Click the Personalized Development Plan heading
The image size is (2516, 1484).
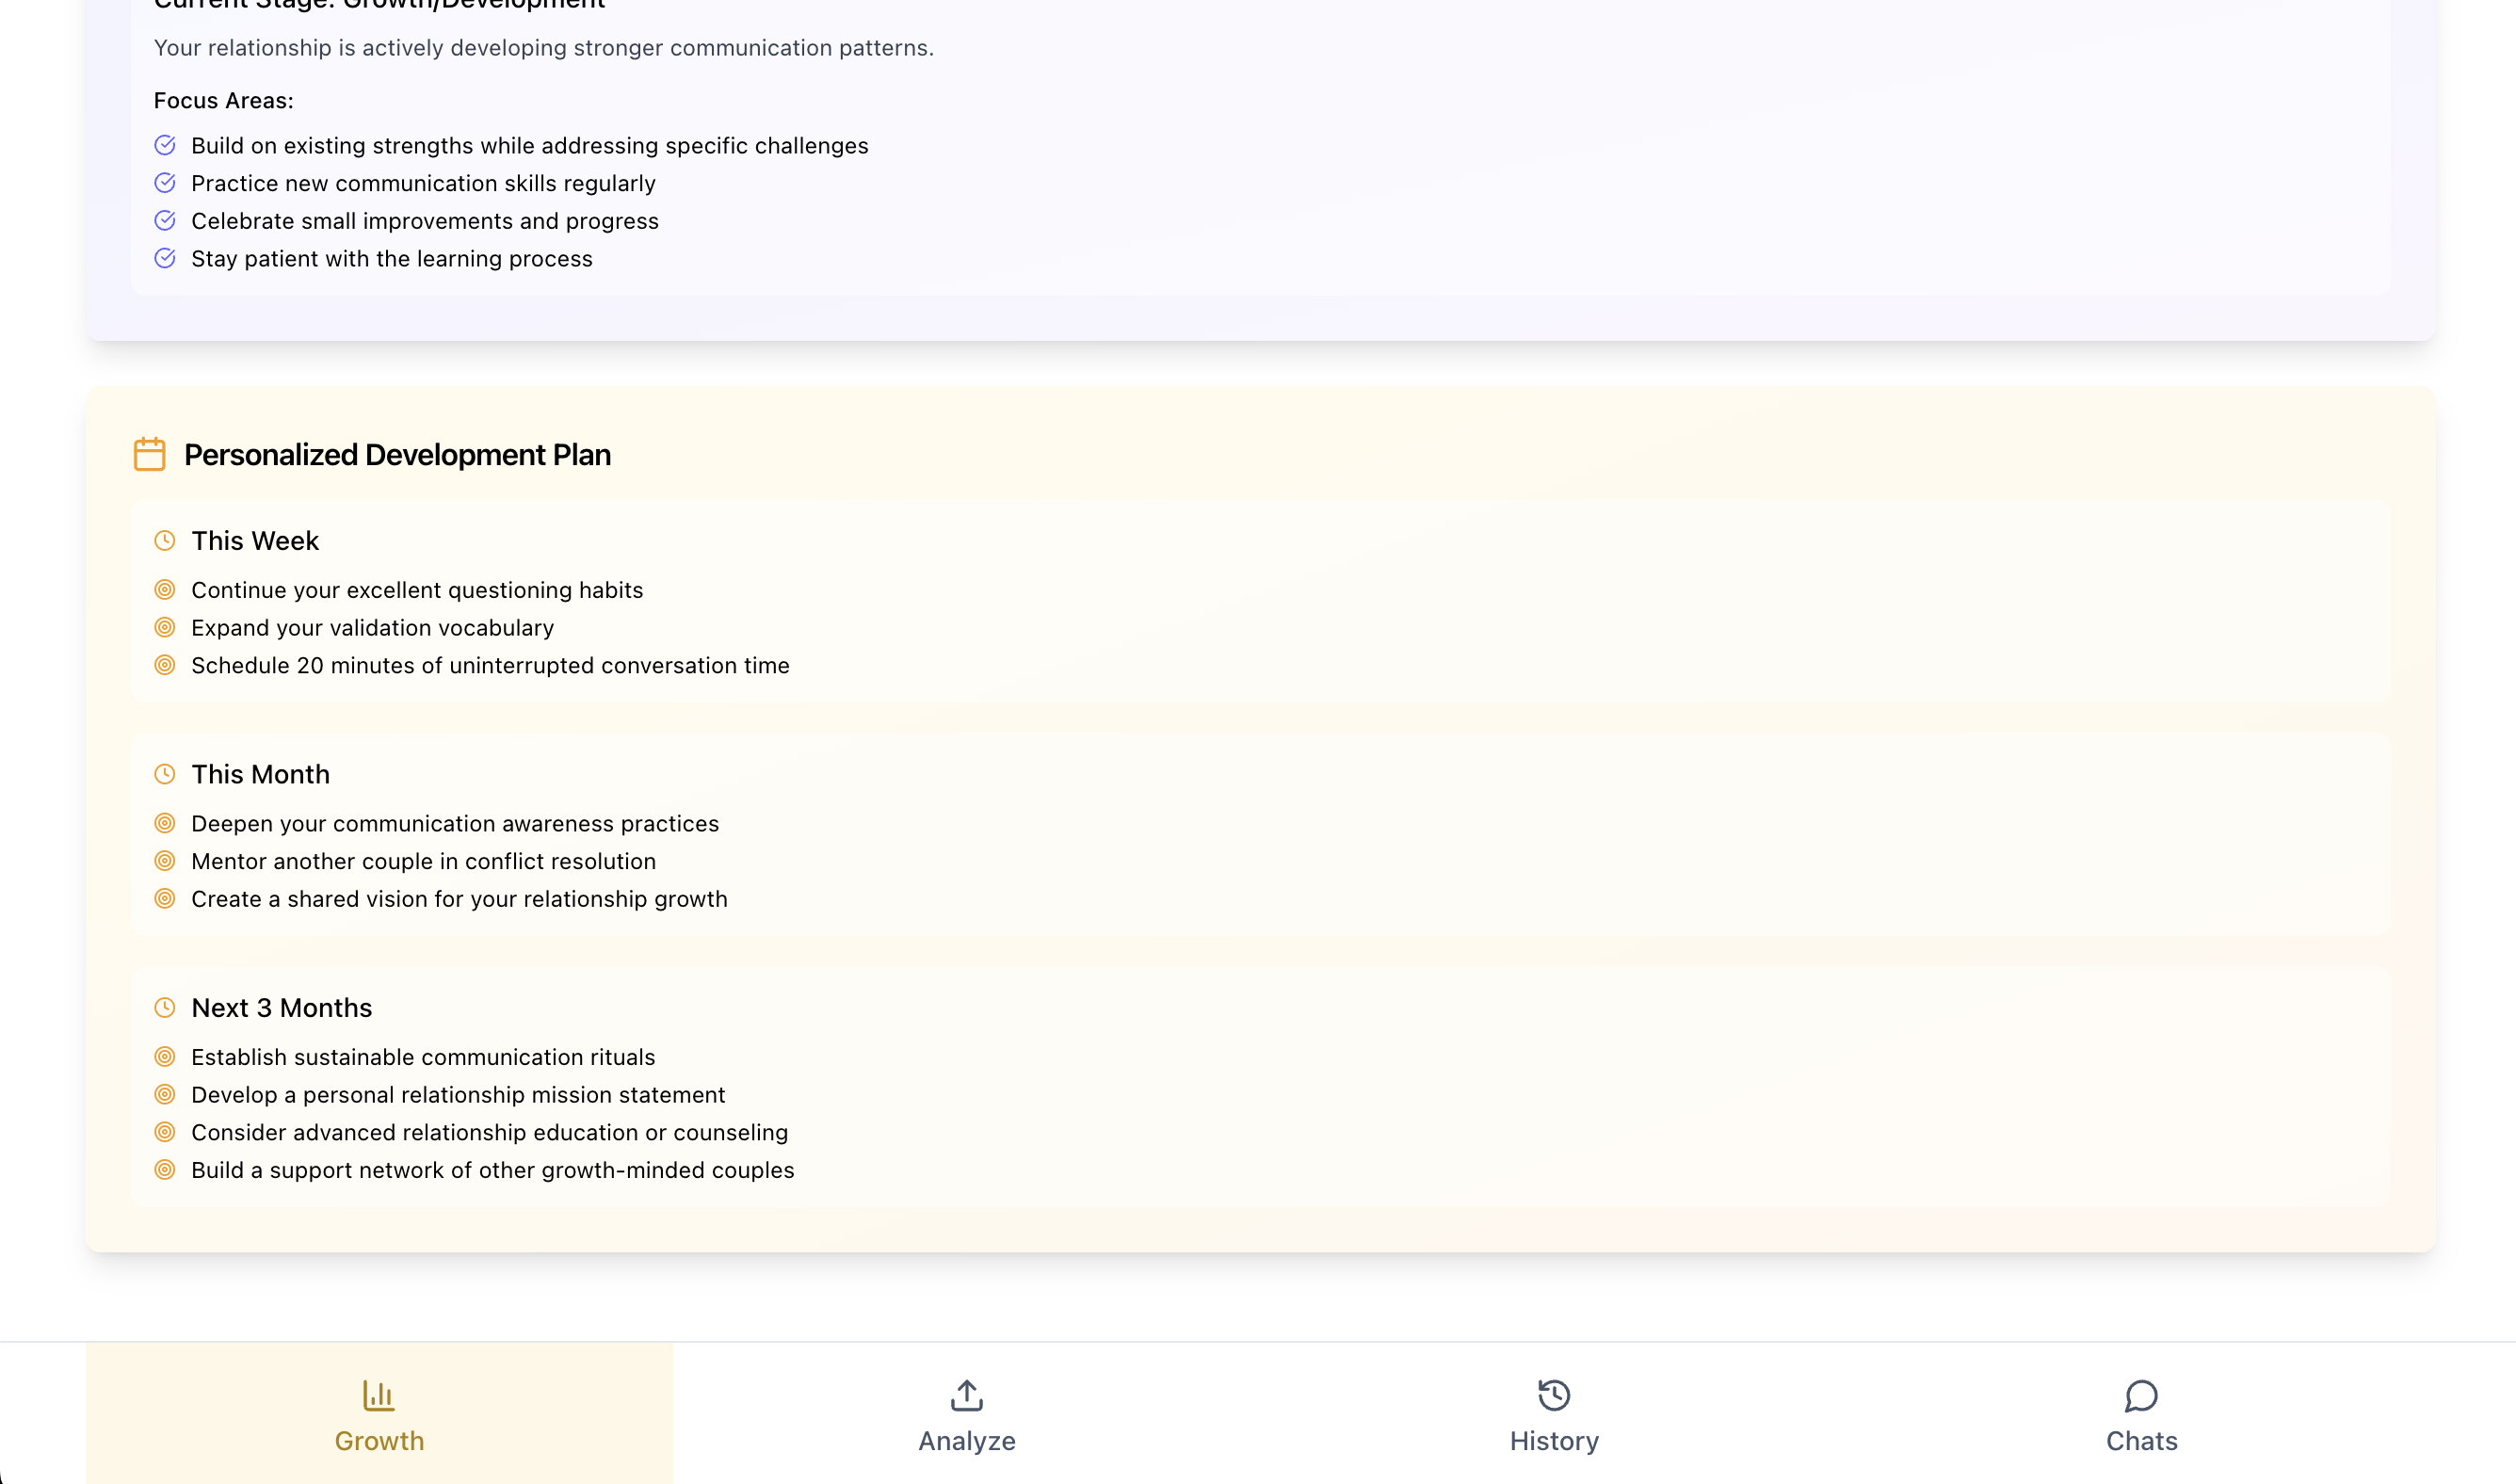pyautogui.click(x=397, y=455)
